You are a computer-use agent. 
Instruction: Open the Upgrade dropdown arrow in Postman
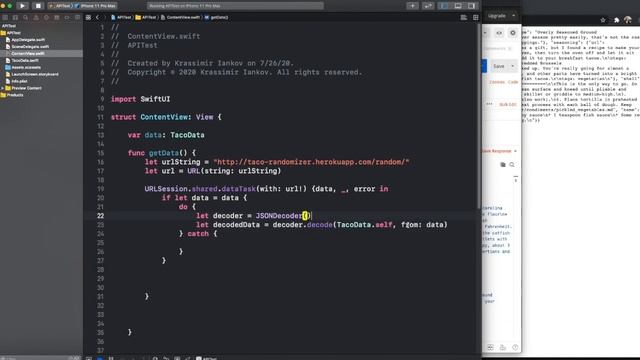click(513, 16)
